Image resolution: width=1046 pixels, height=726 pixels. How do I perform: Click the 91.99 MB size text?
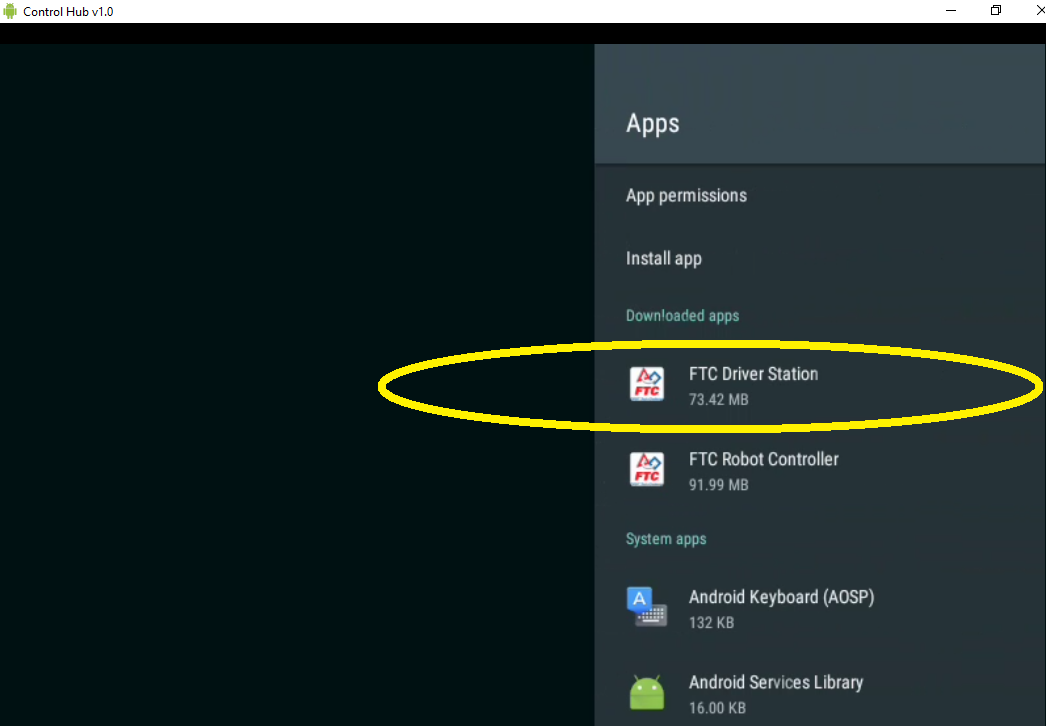pyautogui.click(x=718, y=485)
